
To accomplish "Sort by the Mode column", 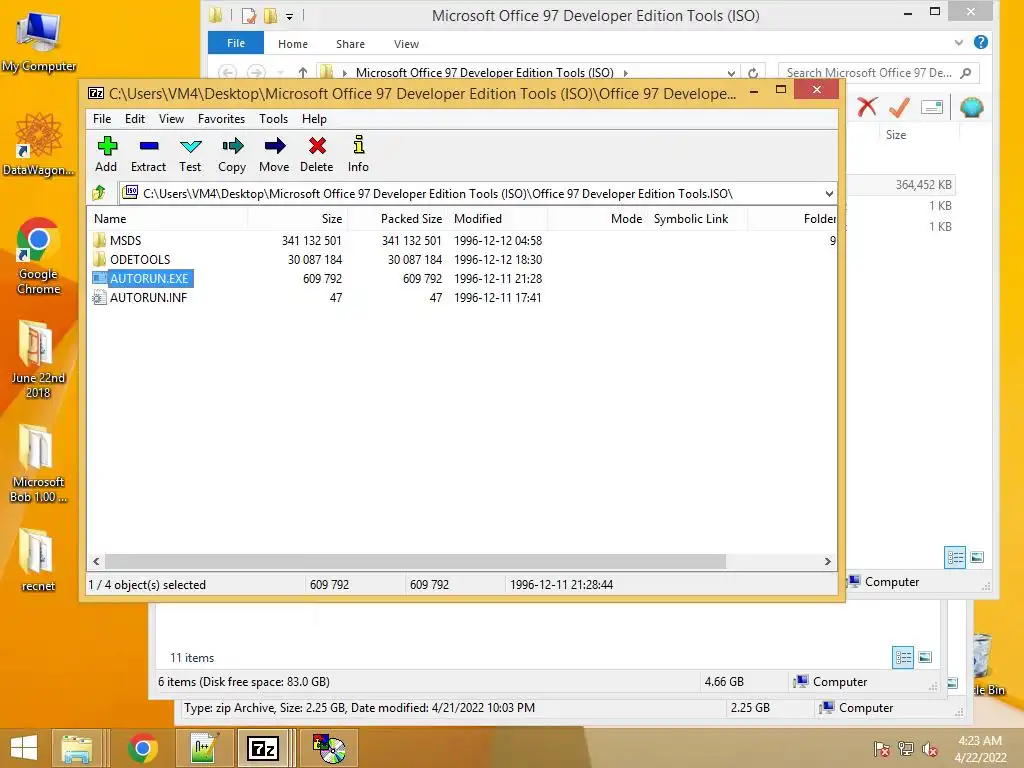I will point(597,219).
